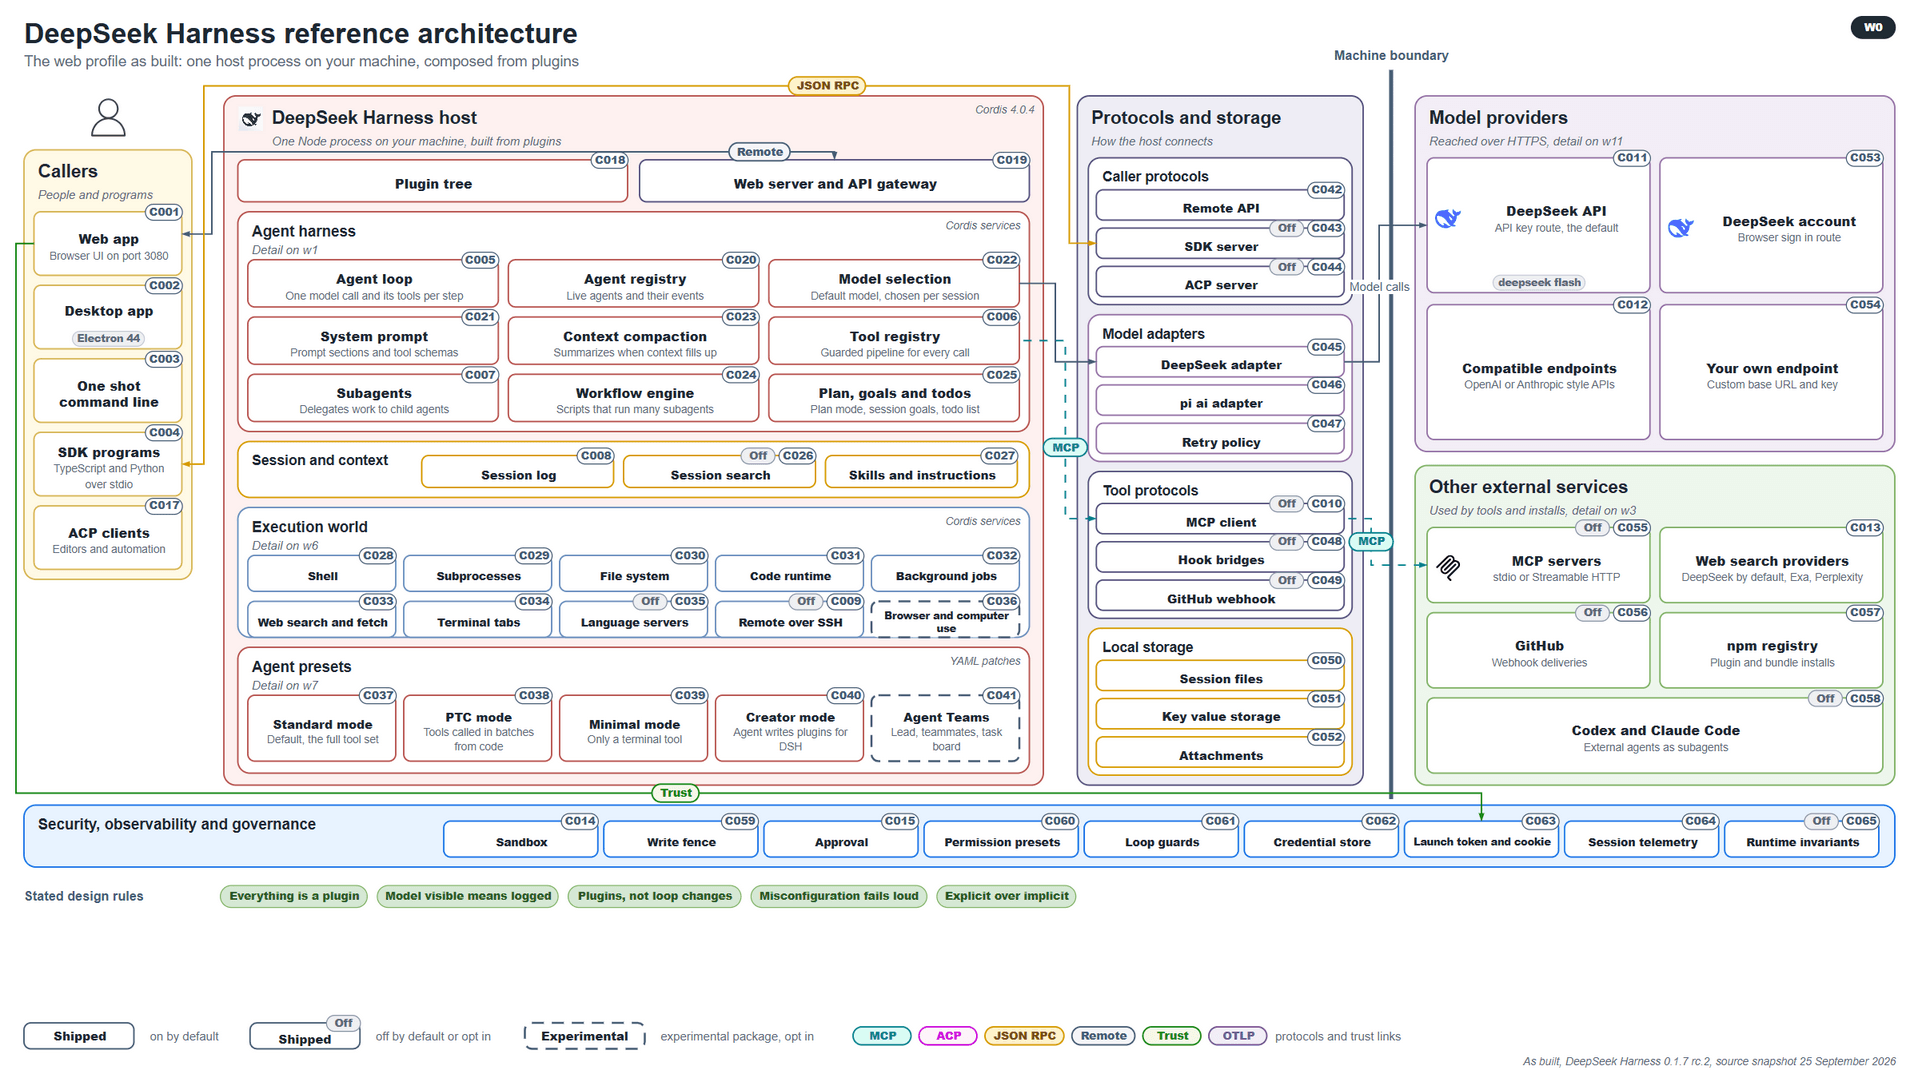This screenshot has height=1082, width=1922.
Task: Click the Misconfiguration fails loud tag
Action: click(838, 897)
